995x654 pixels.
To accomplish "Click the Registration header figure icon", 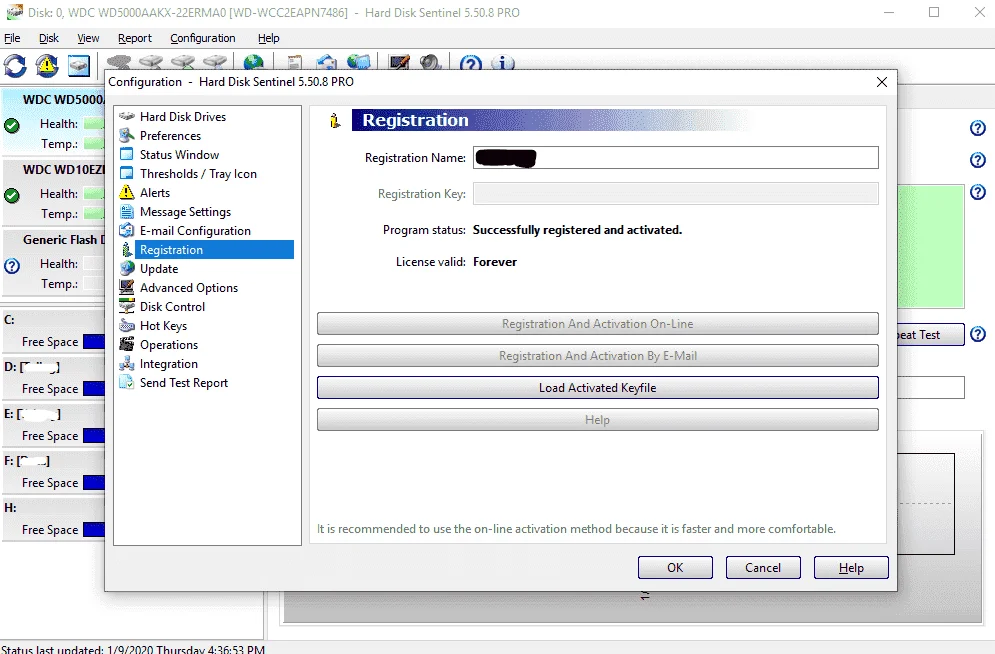I will 335,120.
